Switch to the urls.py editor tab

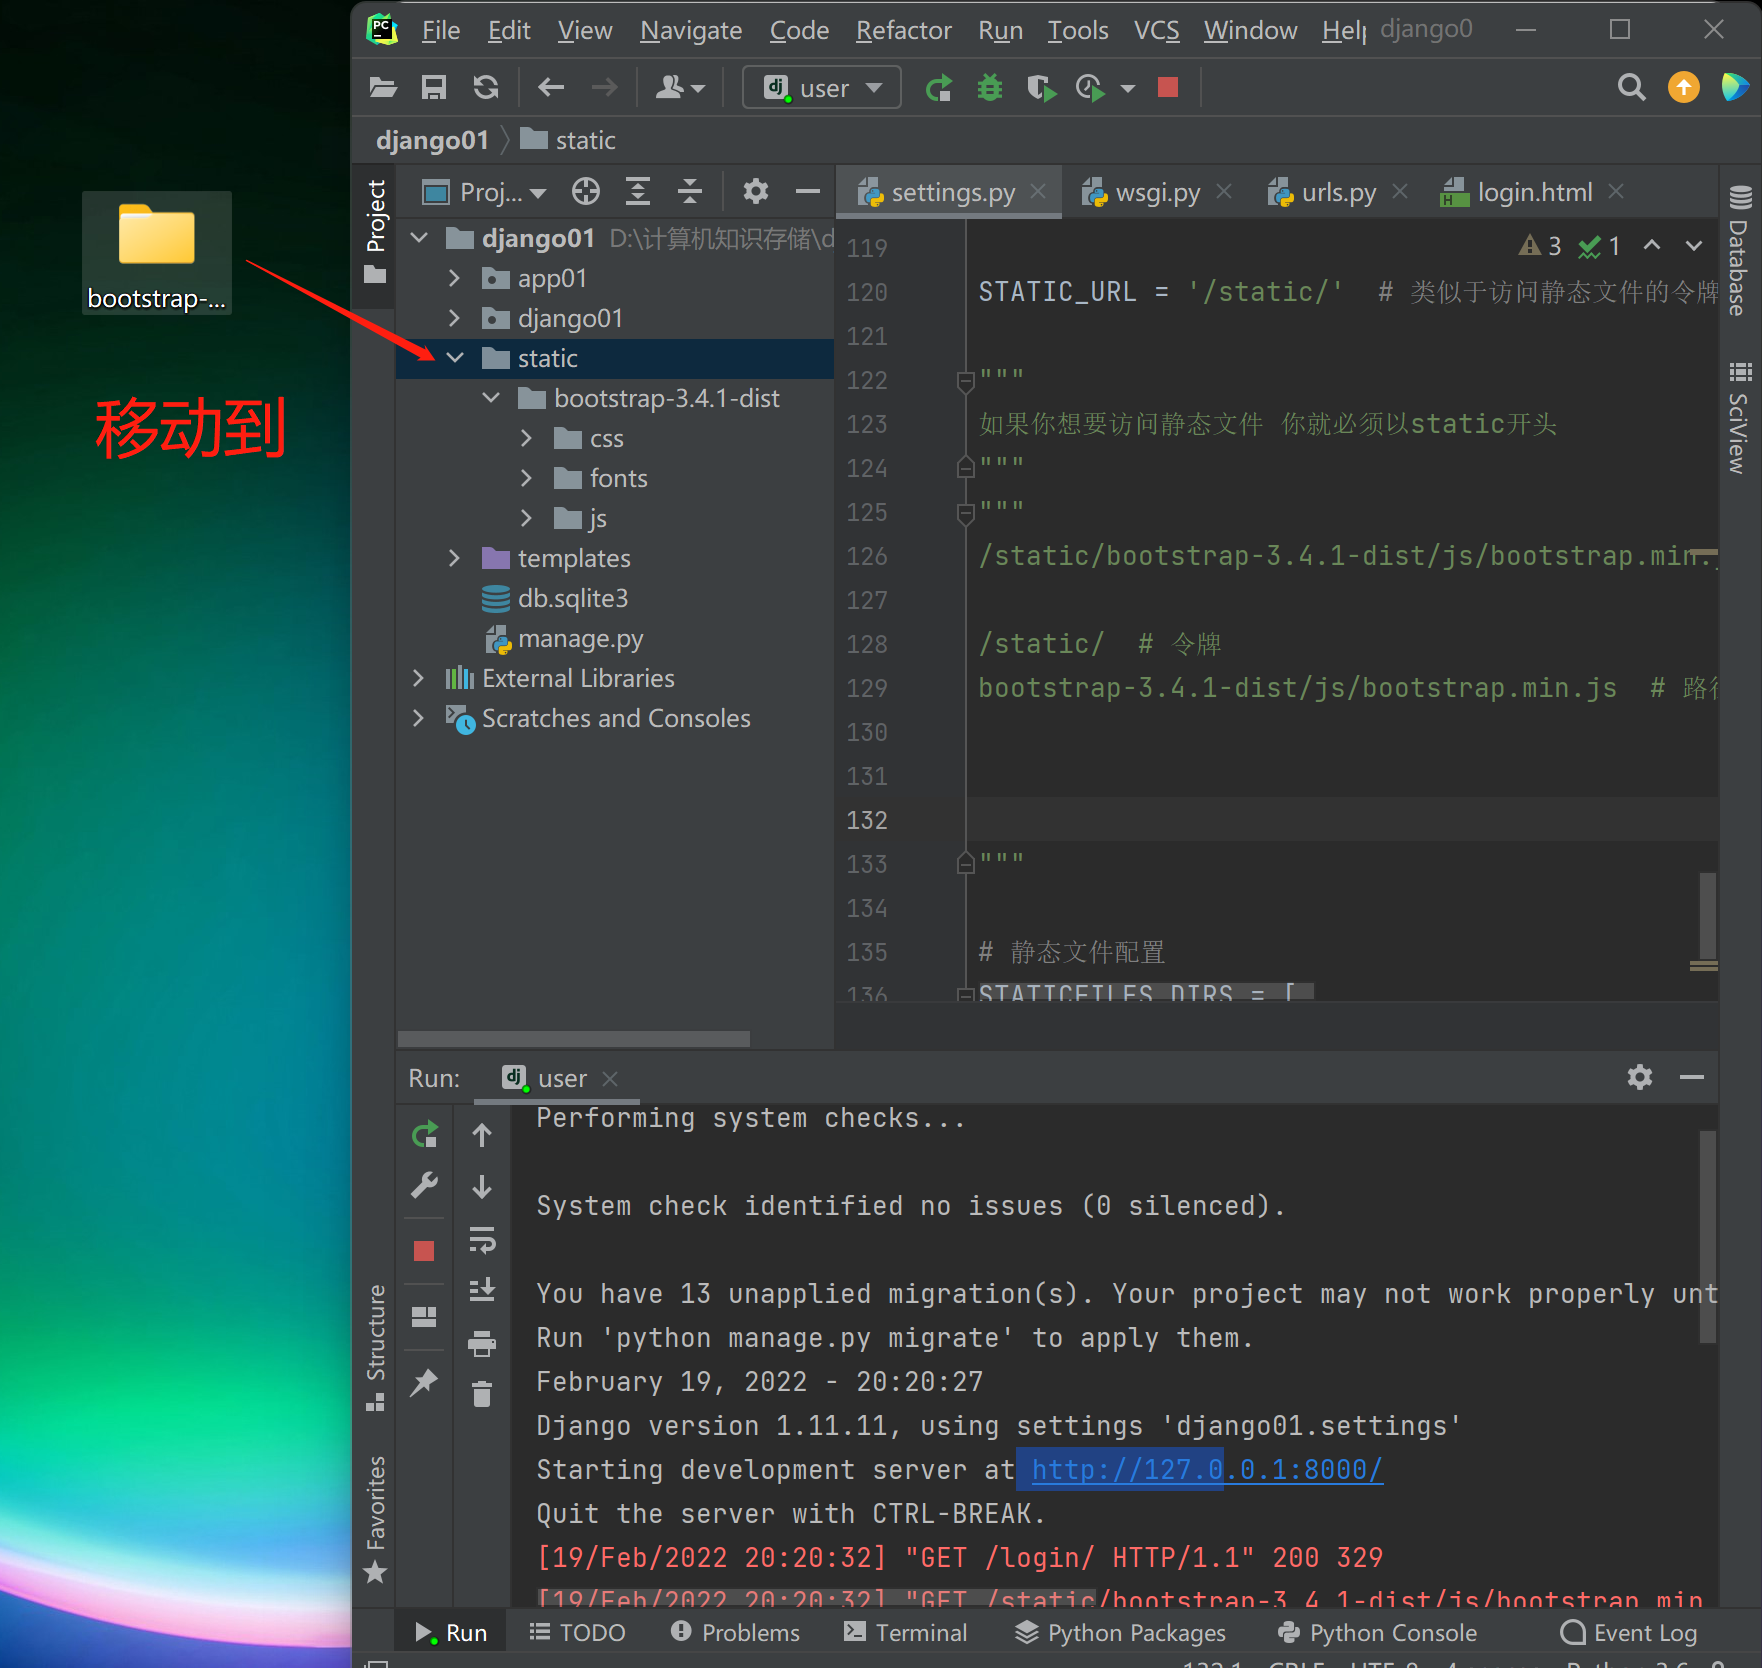point(1338,192)
